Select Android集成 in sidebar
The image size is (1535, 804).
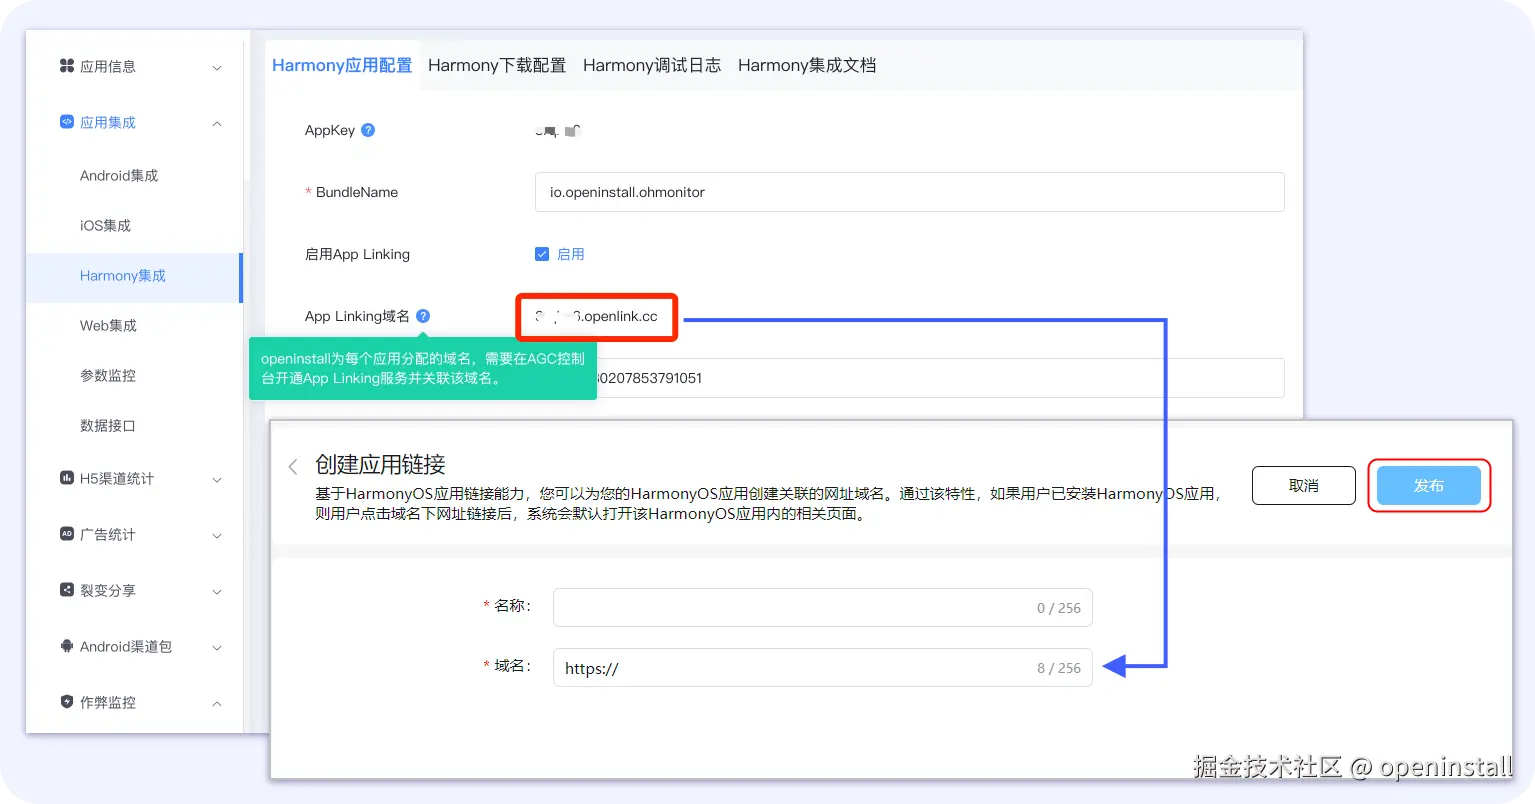(119, 175)
